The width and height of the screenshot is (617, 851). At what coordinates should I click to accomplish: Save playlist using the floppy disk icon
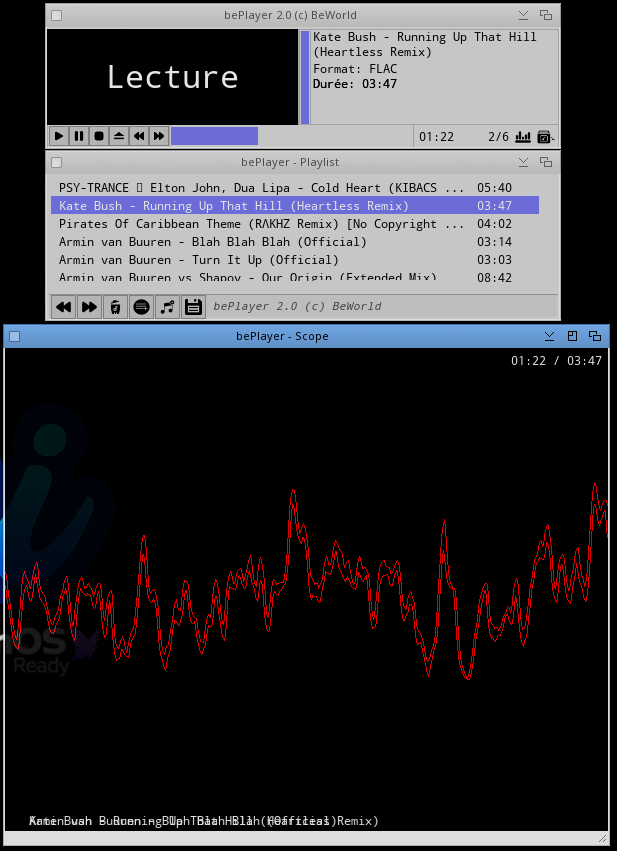point(193,307)
